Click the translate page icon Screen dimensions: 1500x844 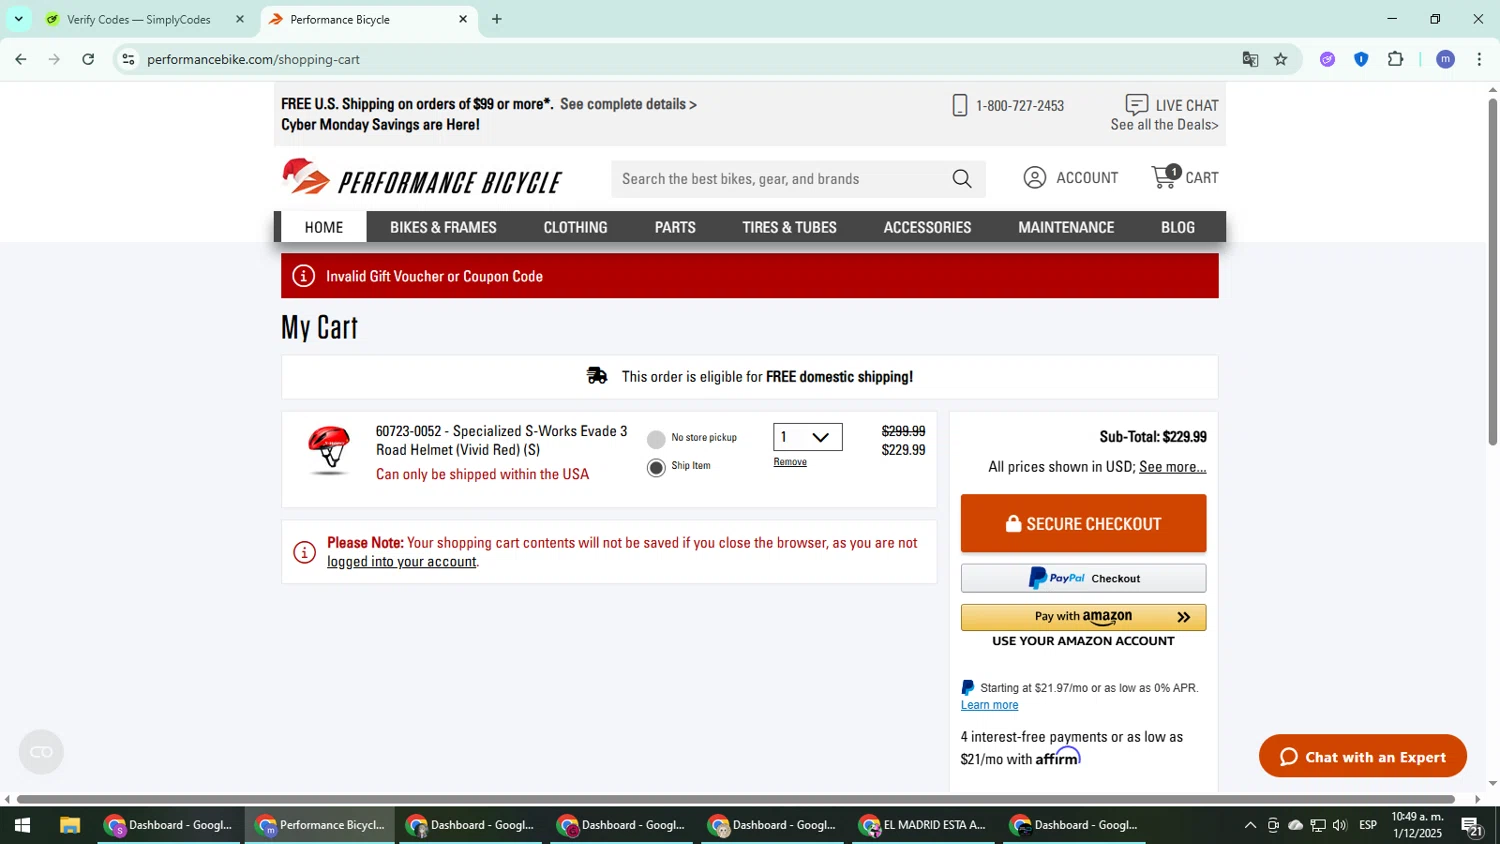coord(1250,59)
